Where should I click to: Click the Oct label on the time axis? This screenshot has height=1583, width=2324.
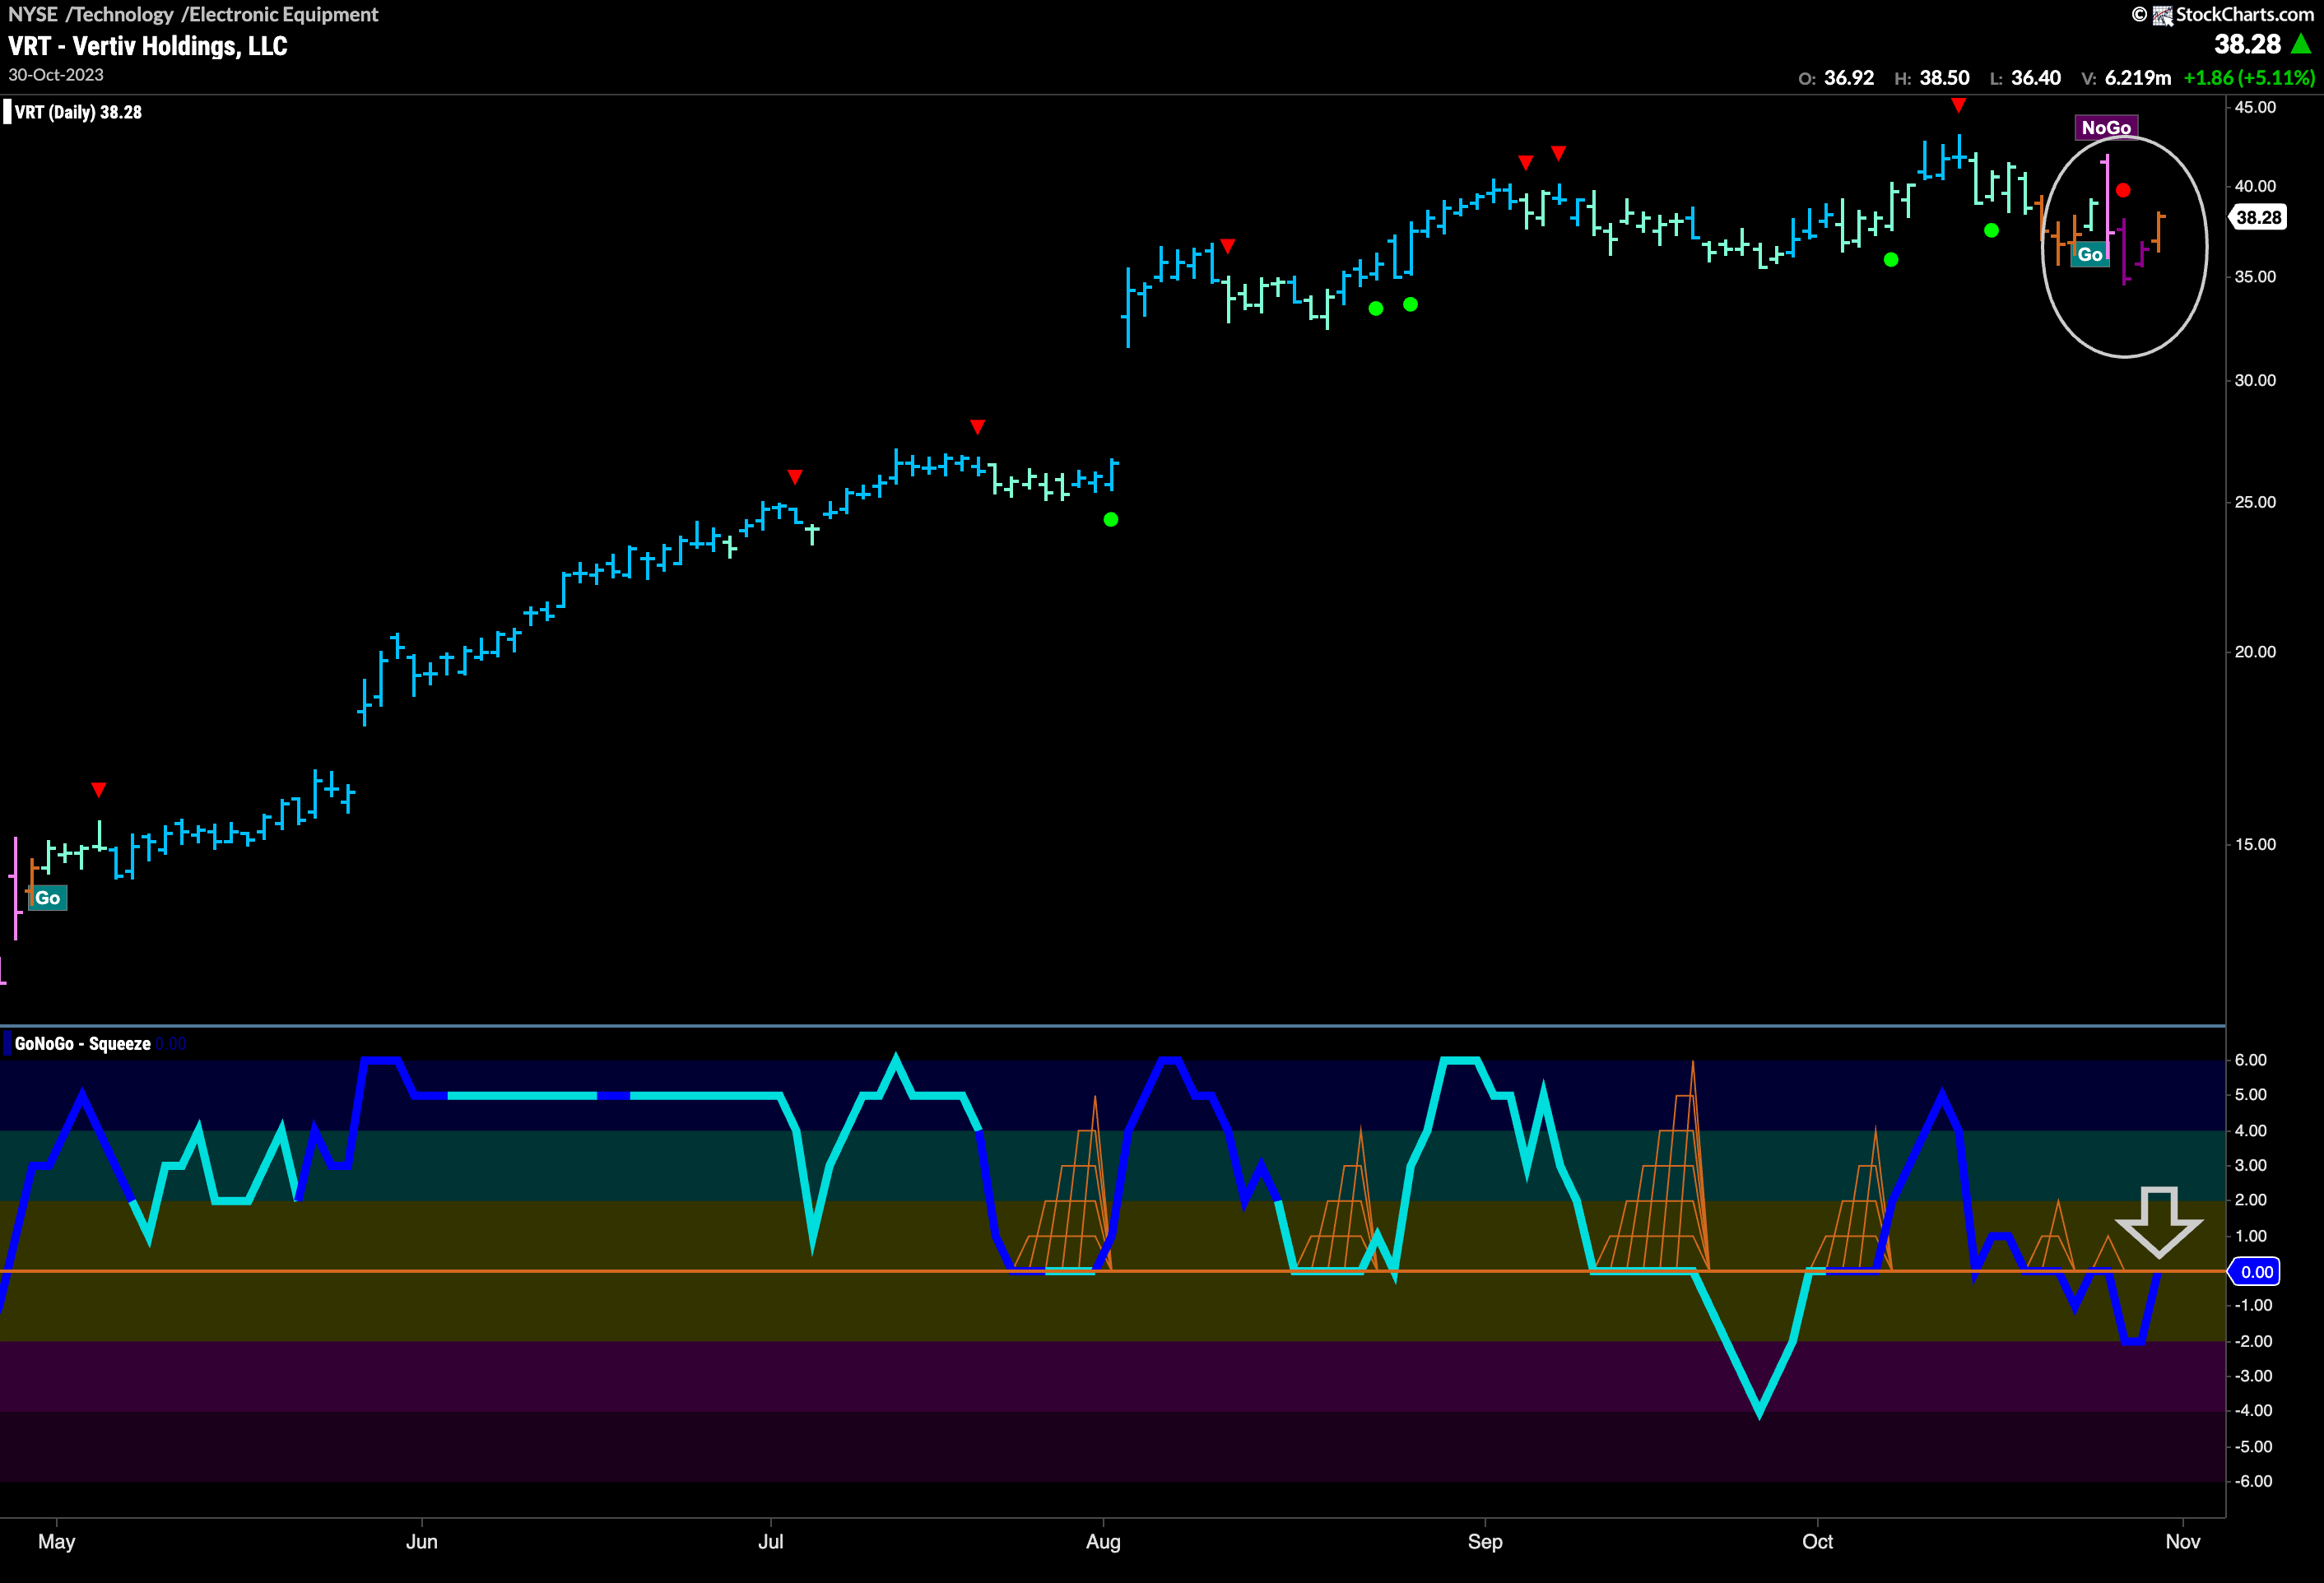pyautogui.click(x=1817, y=1542)
